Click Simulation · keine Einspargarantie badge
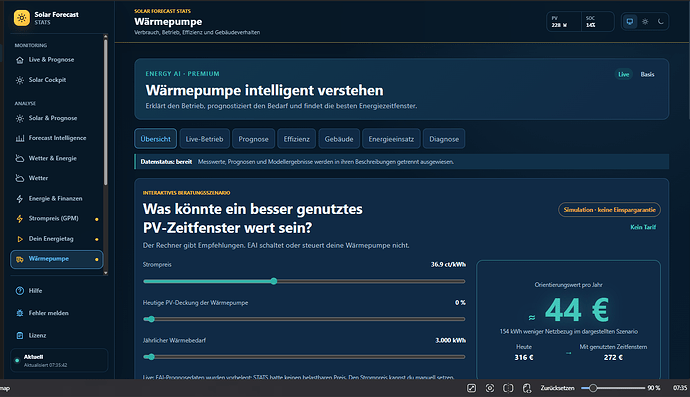690x397 pixels. 609,210
